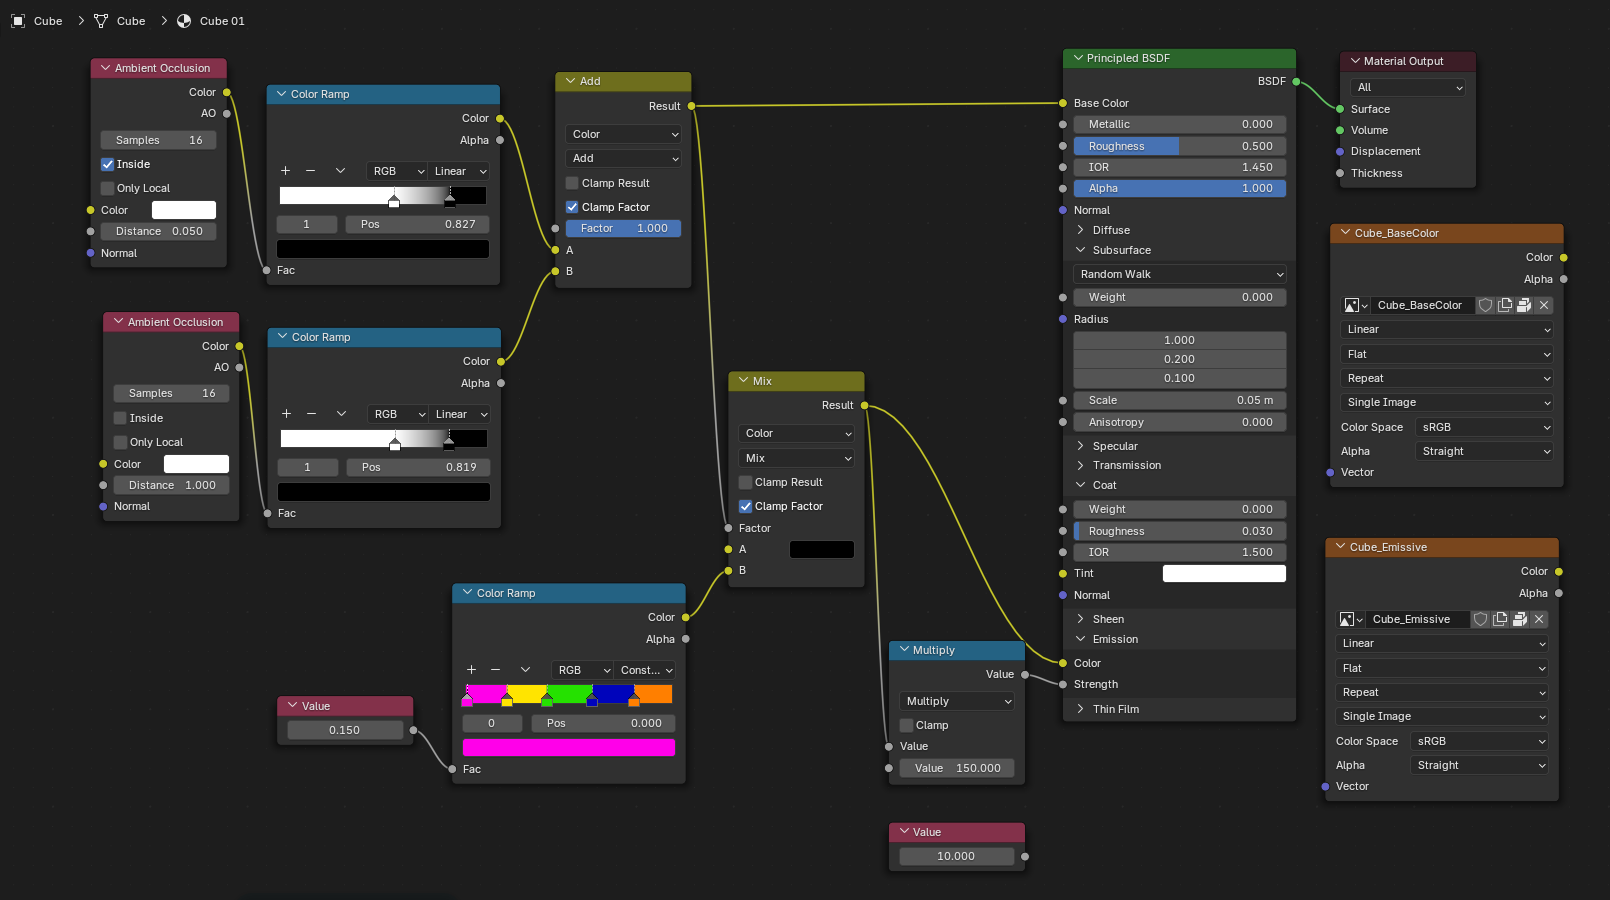
Task: Uncheck Inside in top Ambient Occlusion node
Action: click(108, 164)
